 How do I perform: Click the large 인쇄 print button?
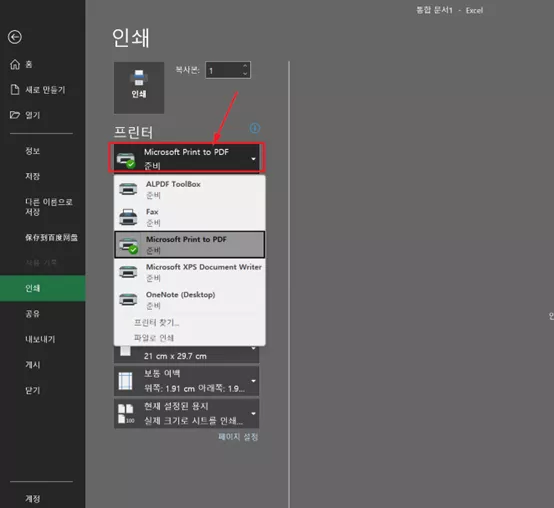(139, 88)
